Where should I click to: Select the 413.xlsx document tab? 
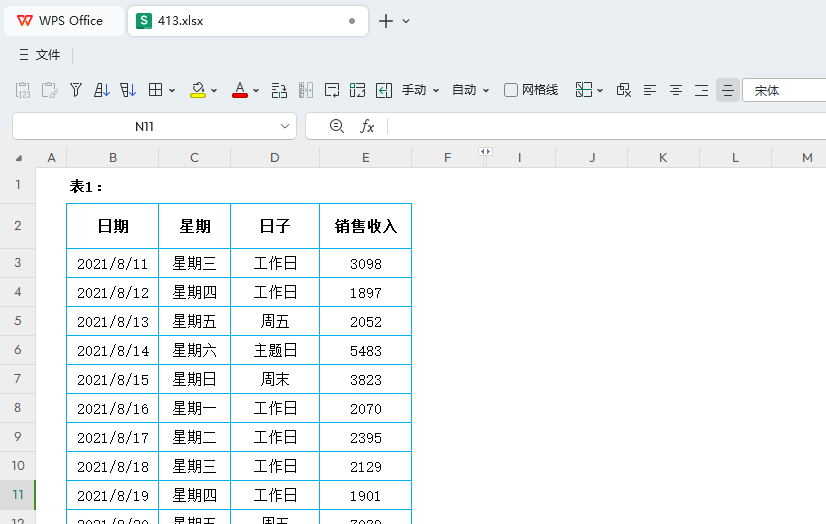248,21
